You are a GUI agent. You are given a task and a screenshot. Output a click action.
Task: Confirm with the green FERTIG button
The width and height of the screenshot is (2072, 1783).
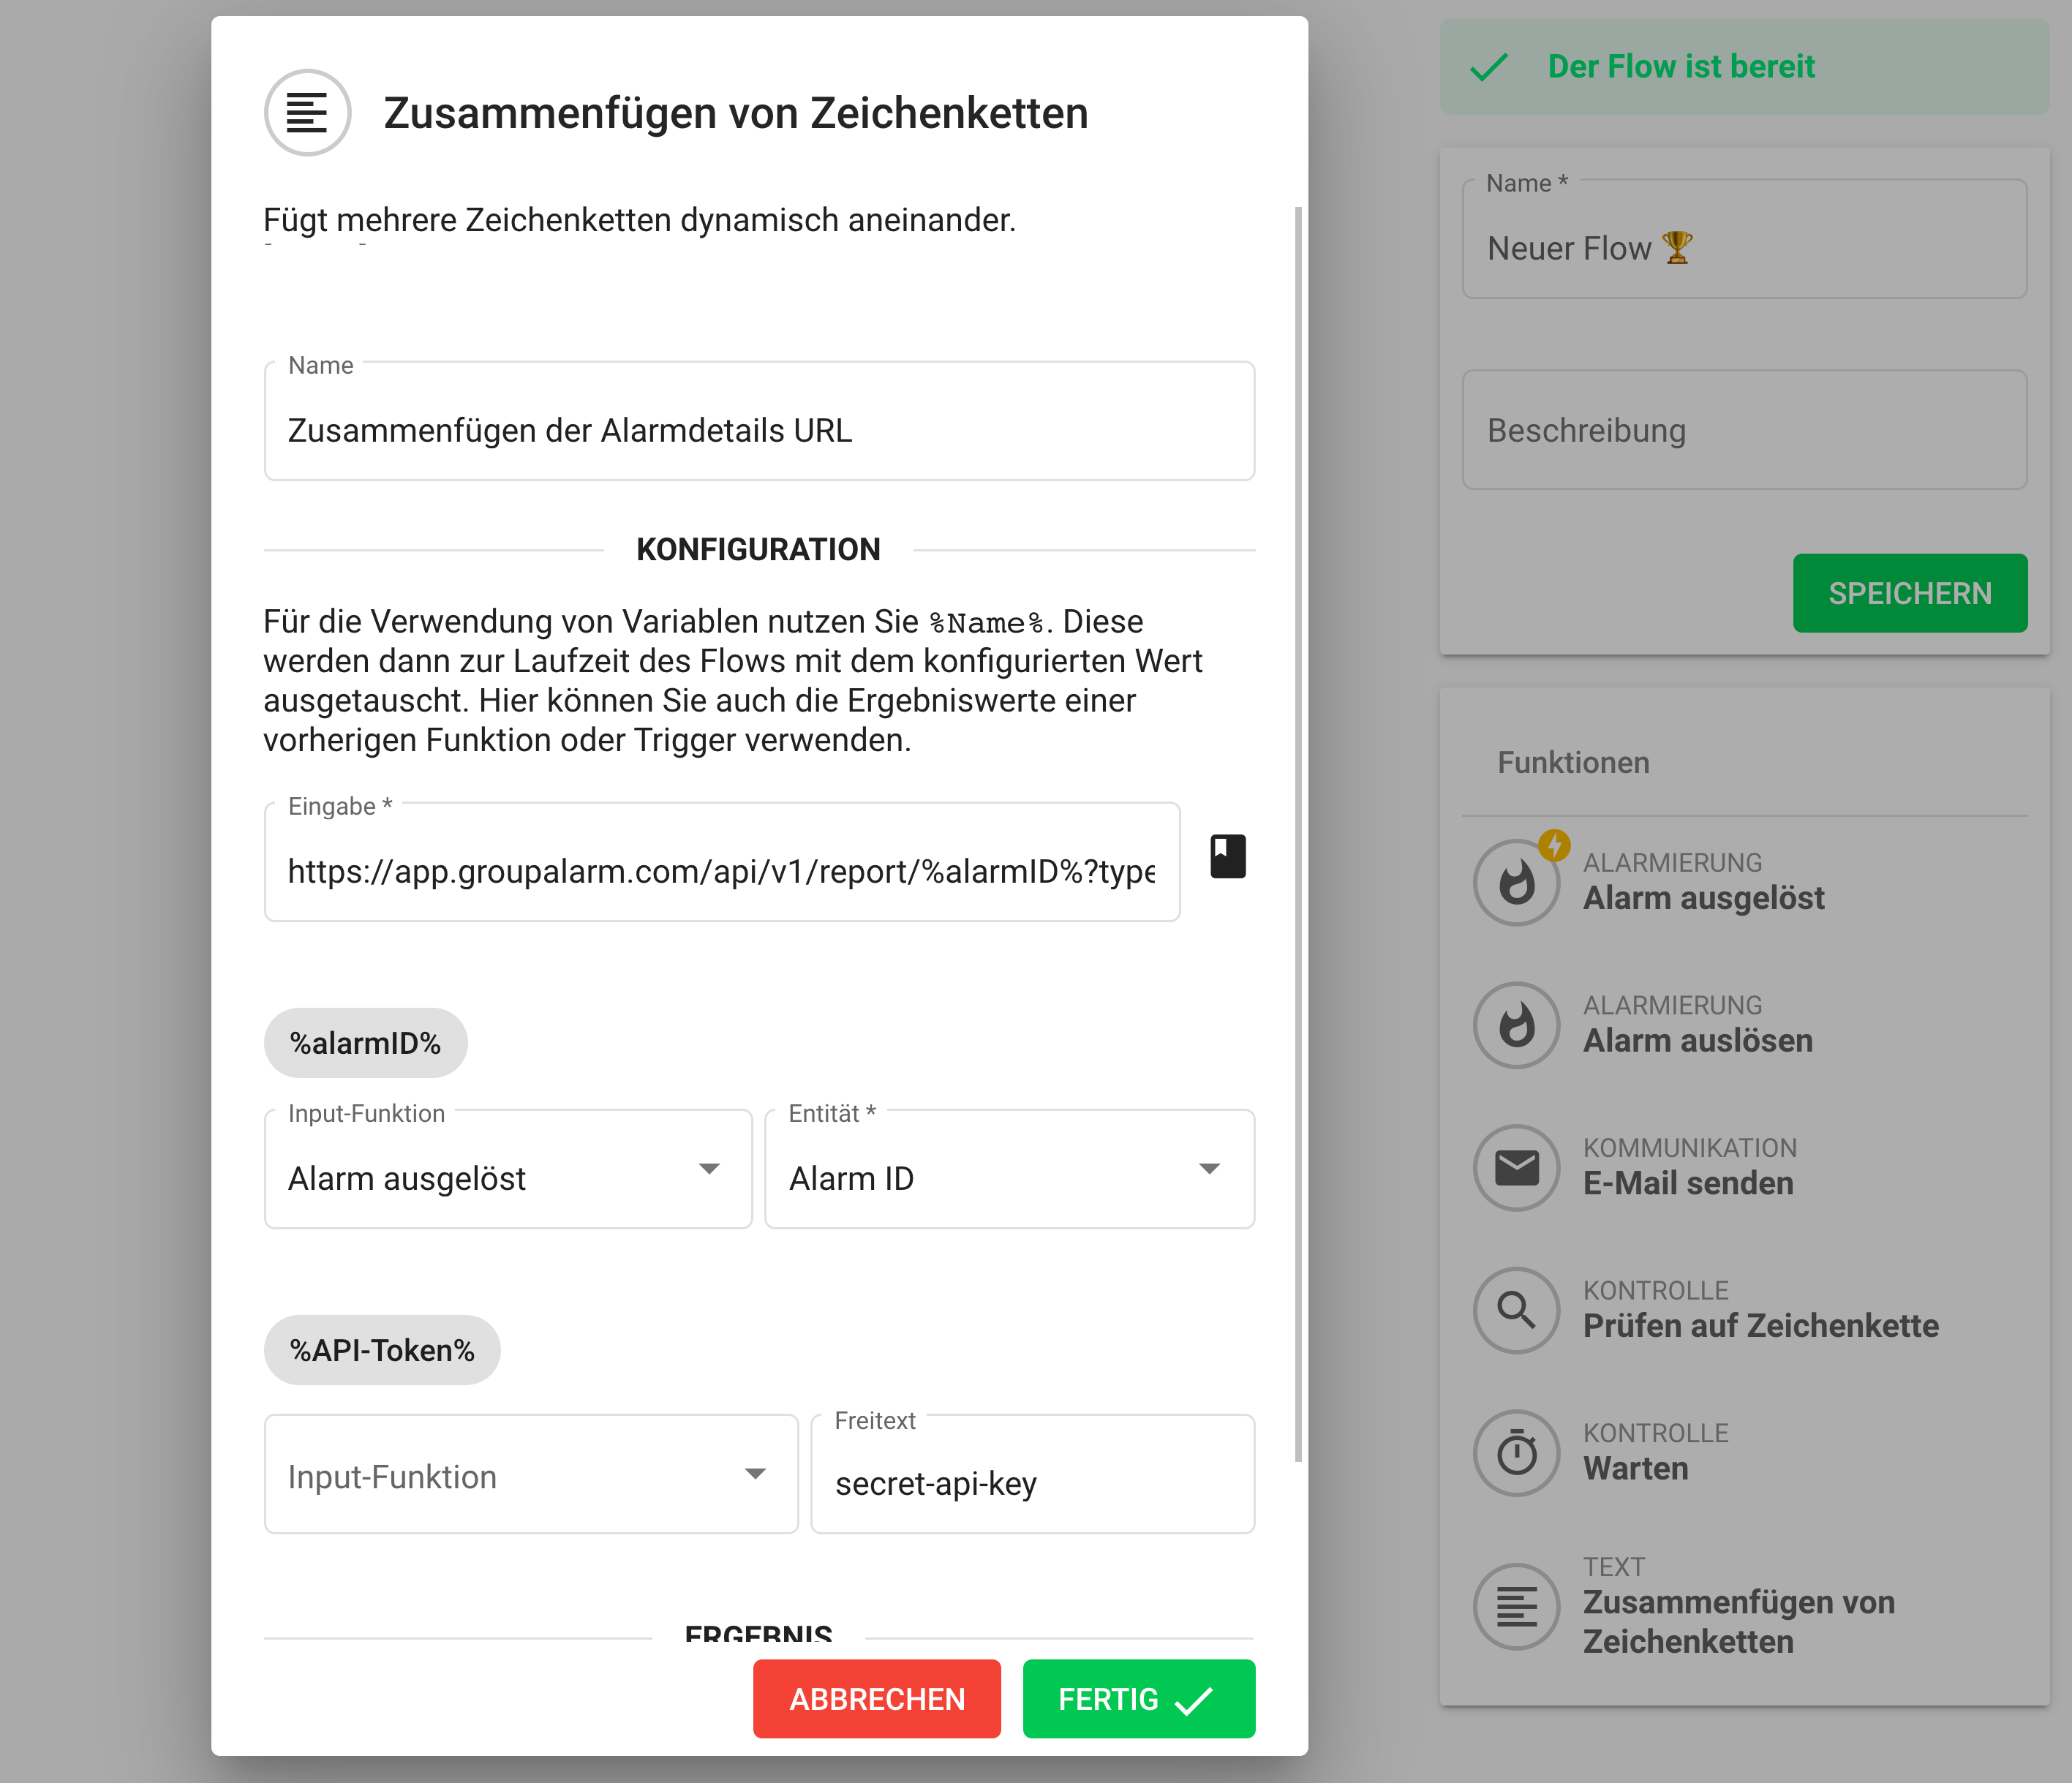click(1138, 1699)
